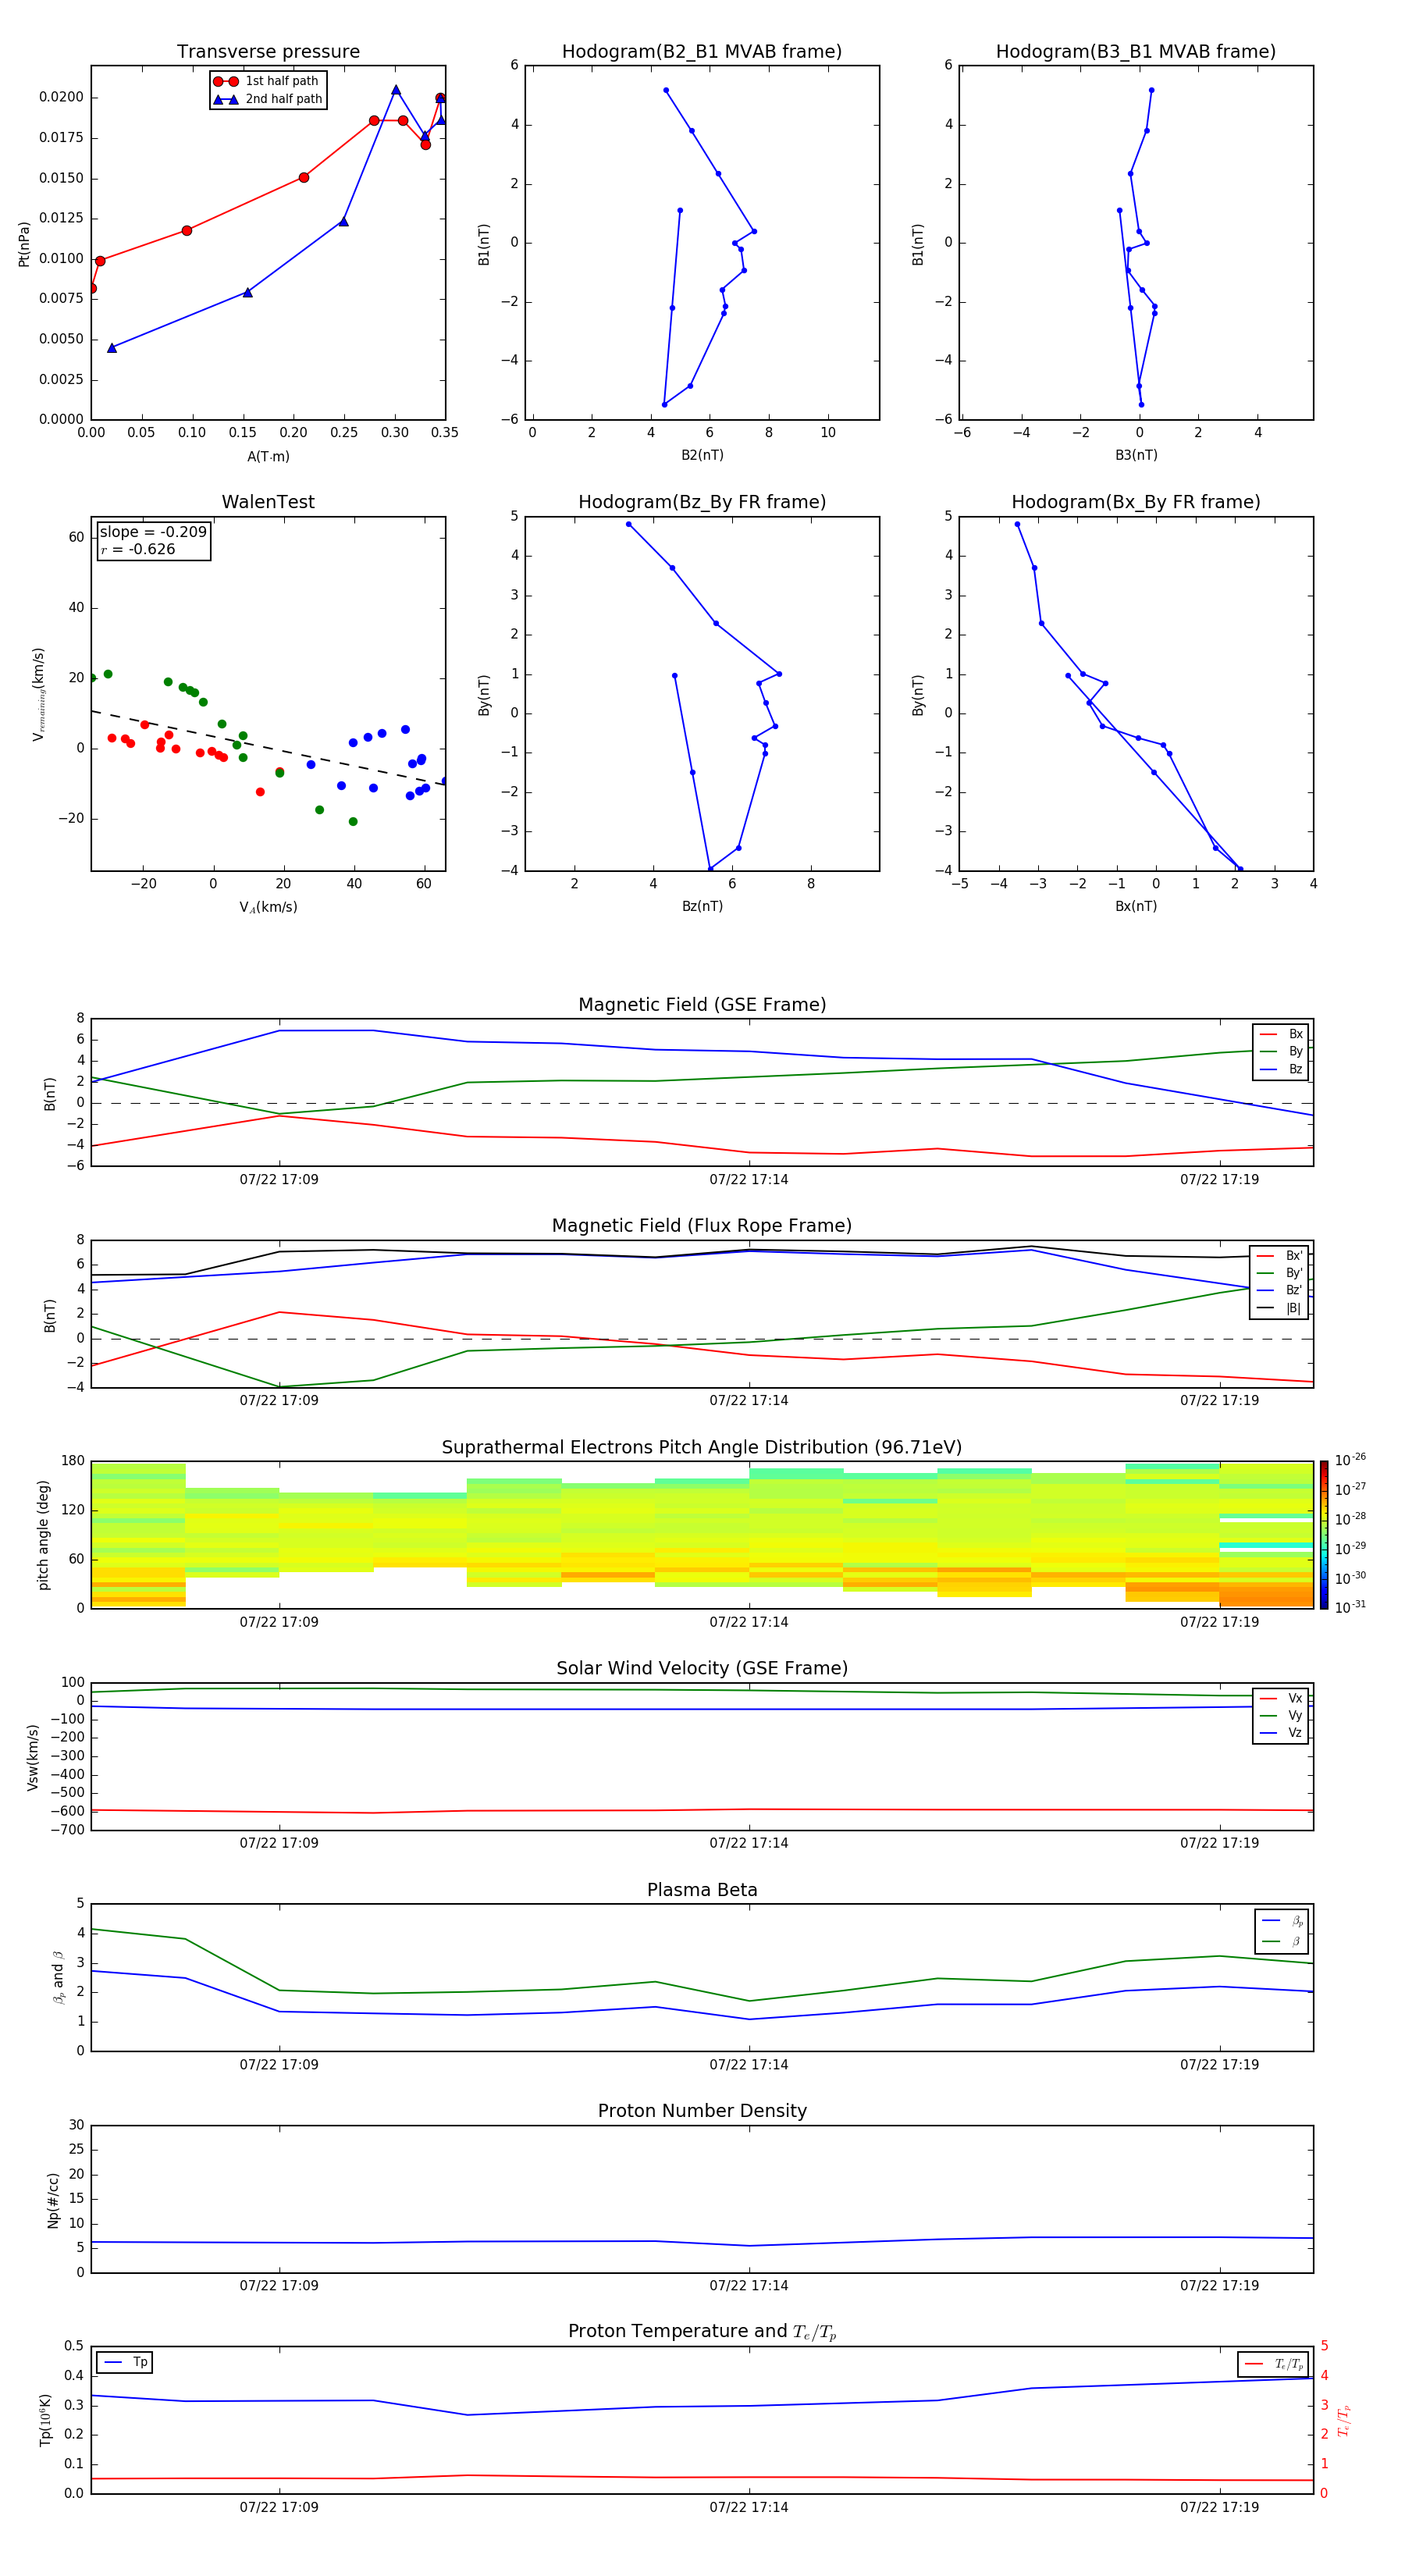1405x2576 pixels.
Task: Click the '10^-26' colorbar label
Action: pos(1350,1460)
